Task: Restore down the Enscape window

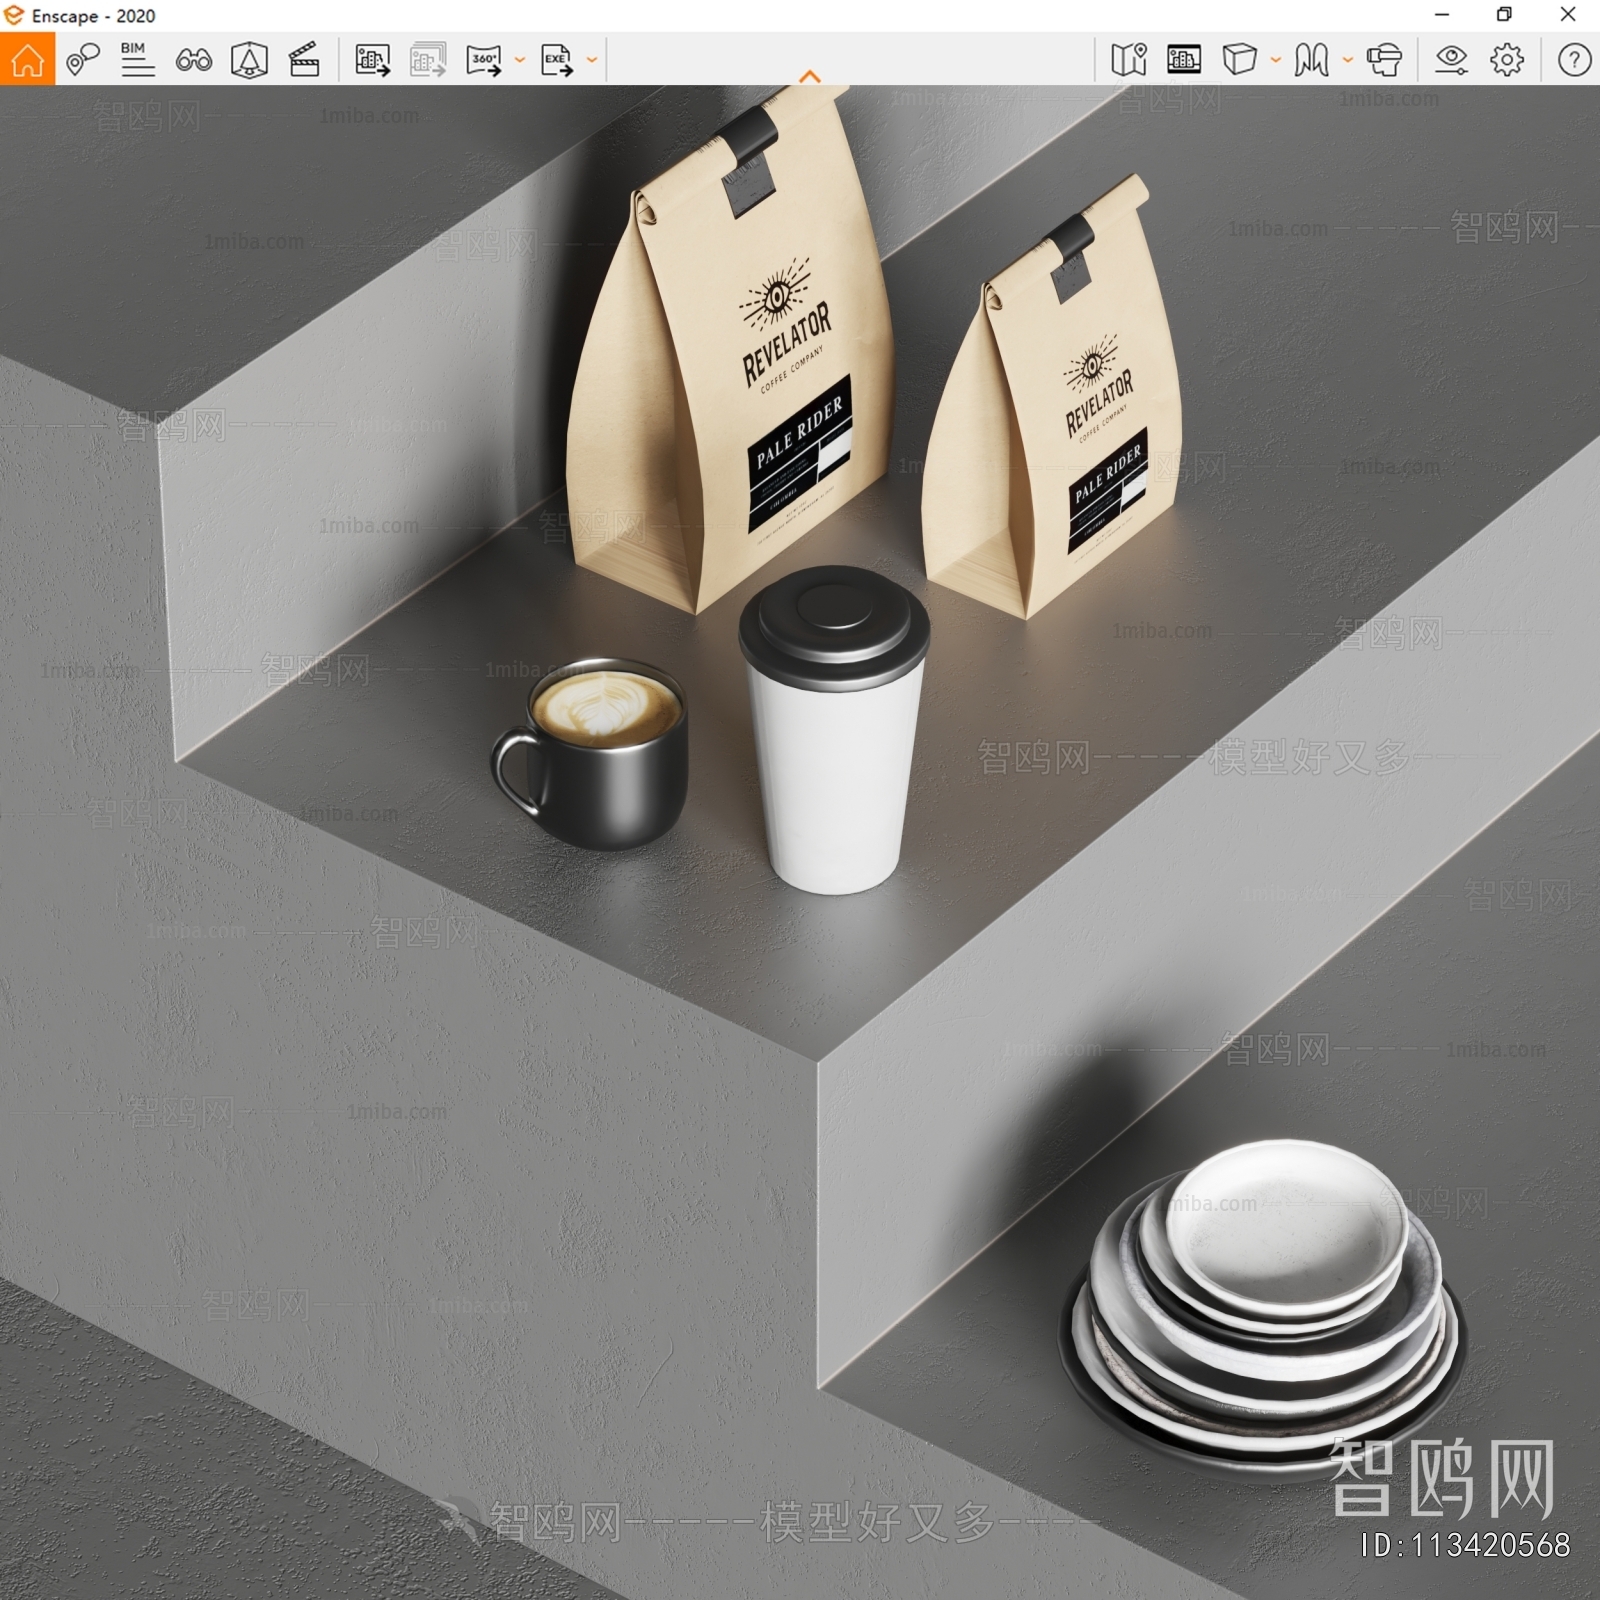Action: point(1504,15)
